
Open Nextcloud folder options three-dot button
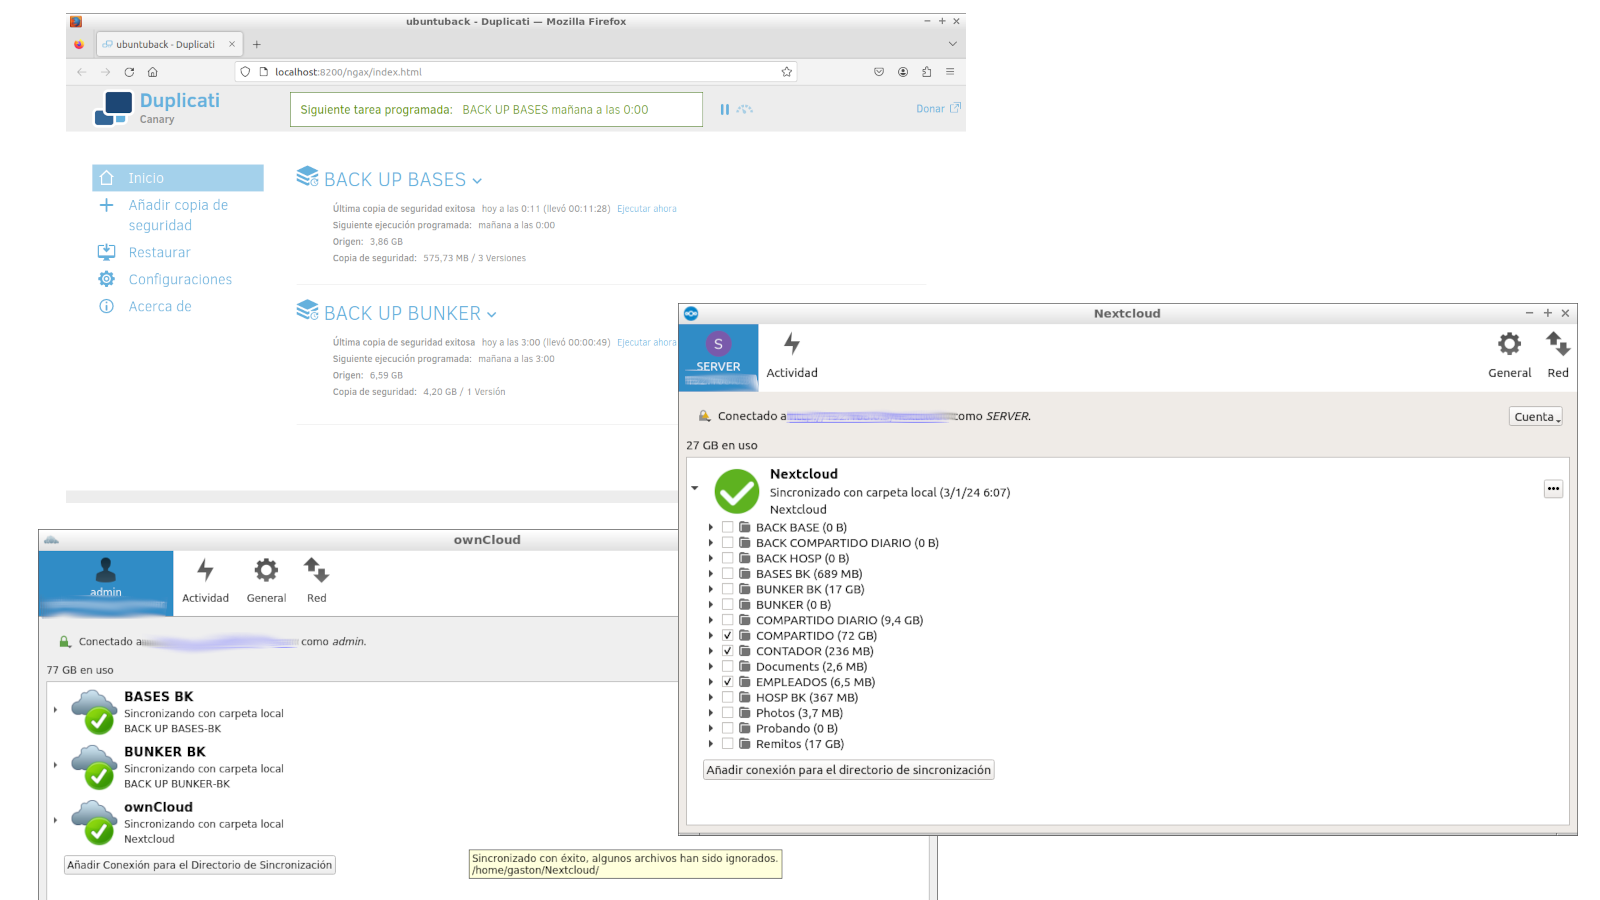[x=1553, y=489]
